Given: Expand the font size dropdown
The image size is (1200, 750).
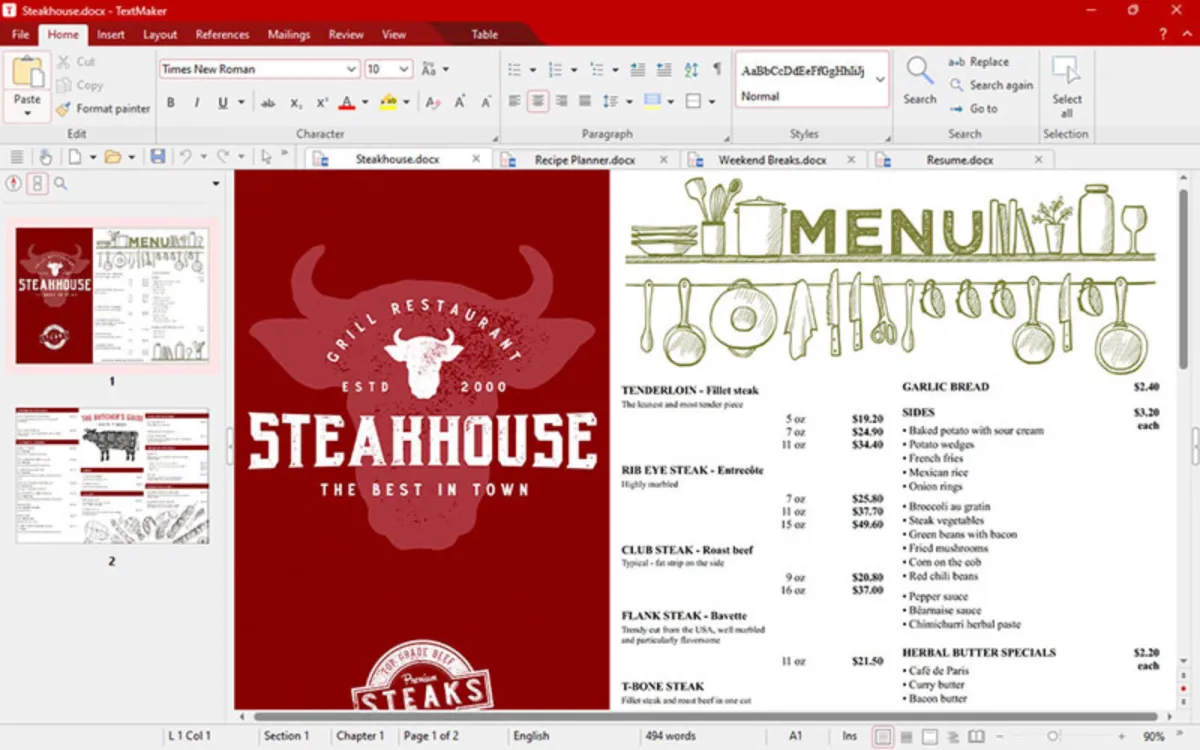Looking at the screenshot, I should (x=404, y=70).
